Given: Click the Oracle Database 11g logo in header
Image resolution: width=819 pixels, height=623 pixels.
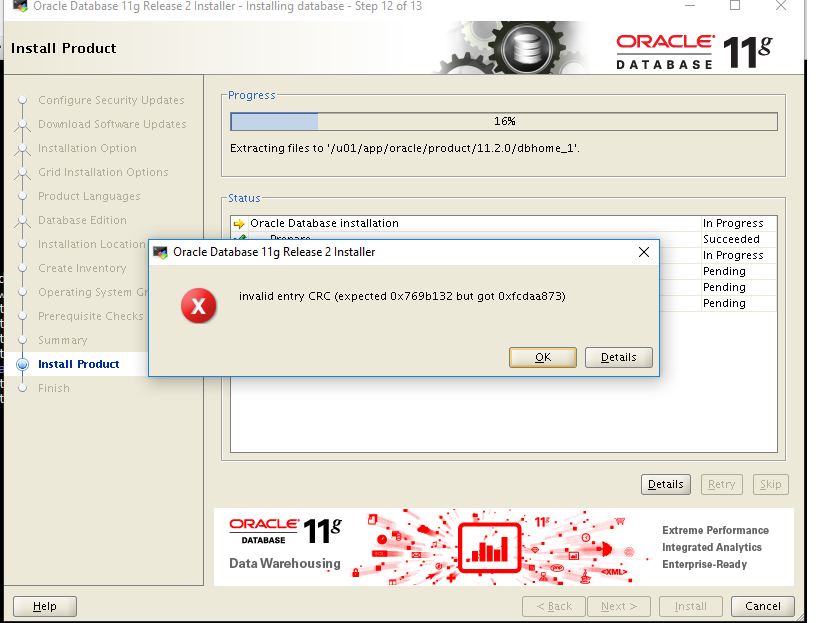Looking at the screenshot, I should 694,52.
